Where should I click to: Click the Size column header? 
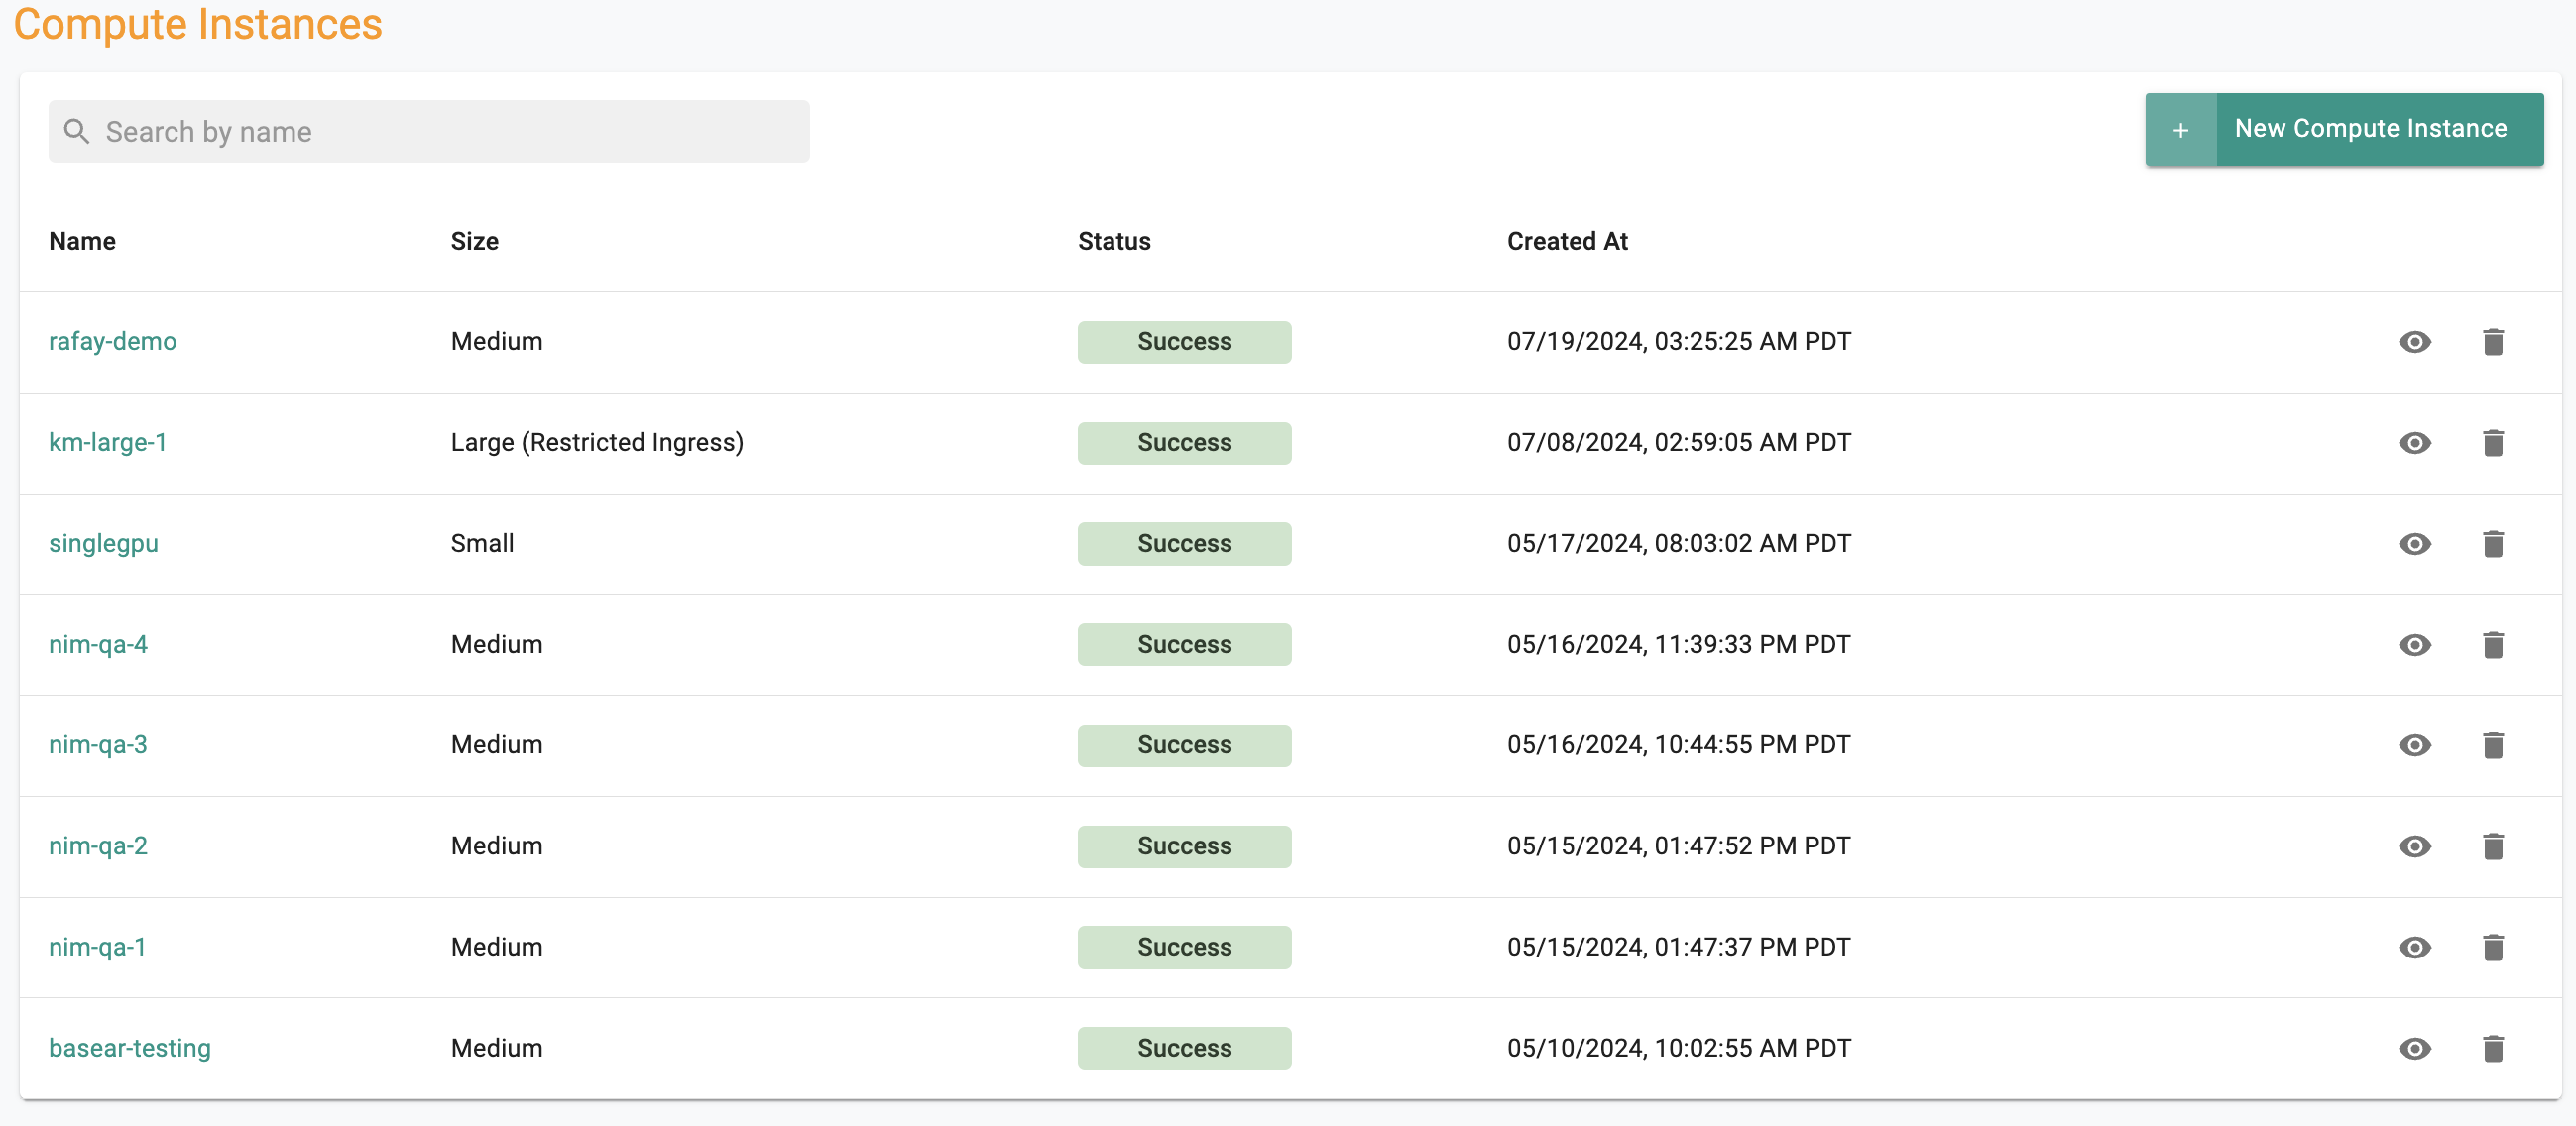(x=474, y=241)
